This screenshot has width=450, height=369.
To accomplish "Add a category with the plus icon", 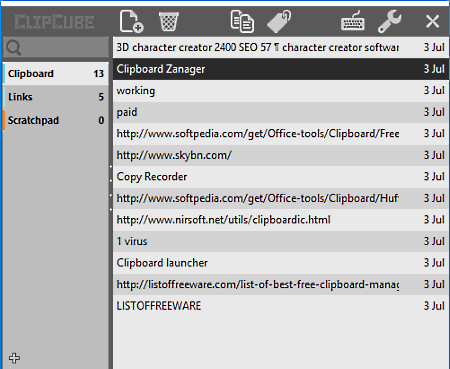I will tap(14, 358).
